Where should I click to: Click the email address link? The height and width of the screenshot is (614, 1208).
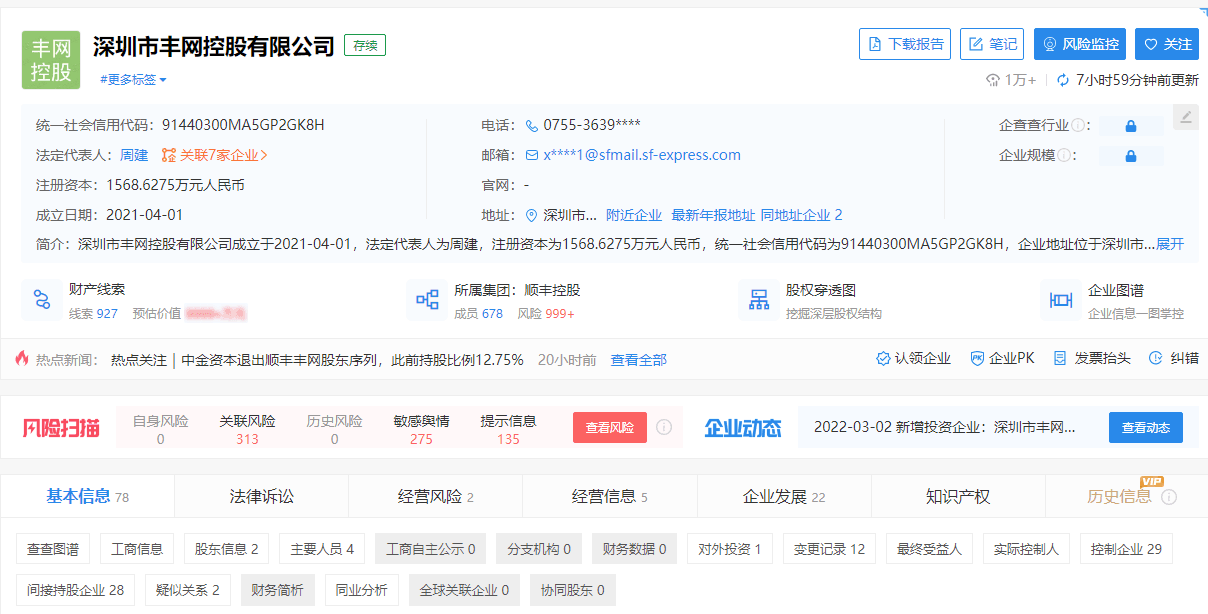[642, 156]
